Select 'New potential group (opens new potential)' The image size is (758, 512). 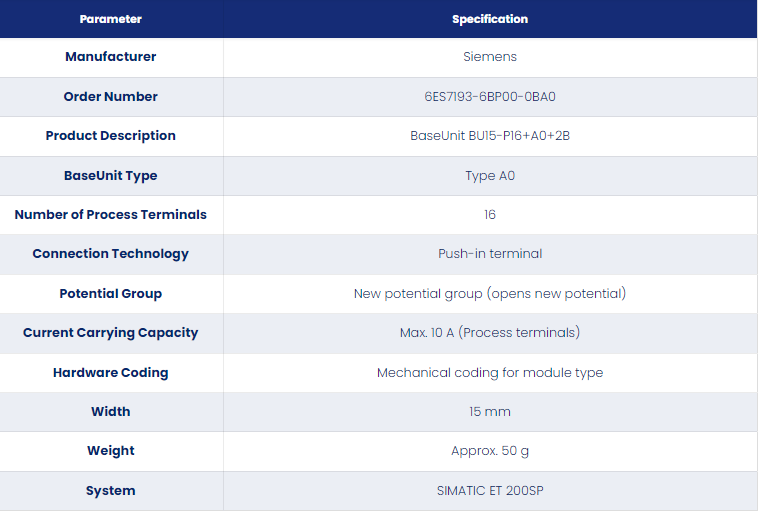490,293
